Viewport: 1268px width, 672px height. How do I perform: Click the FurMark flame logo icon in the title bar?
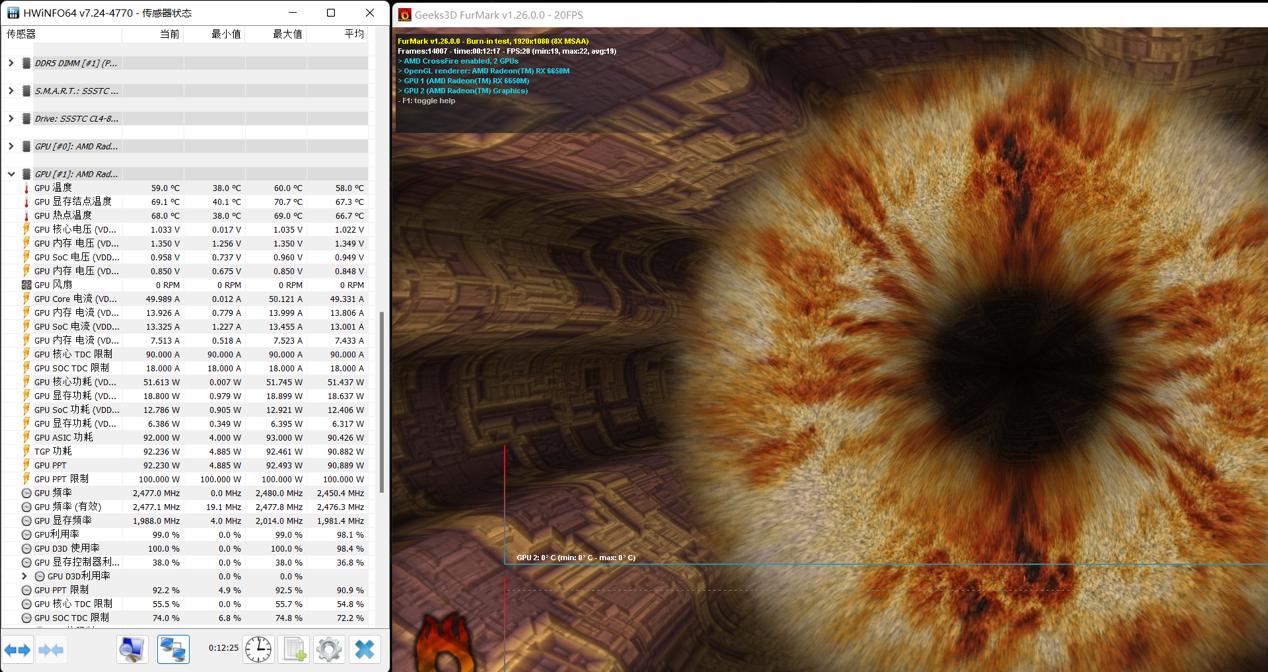click(x=405, y=15)
